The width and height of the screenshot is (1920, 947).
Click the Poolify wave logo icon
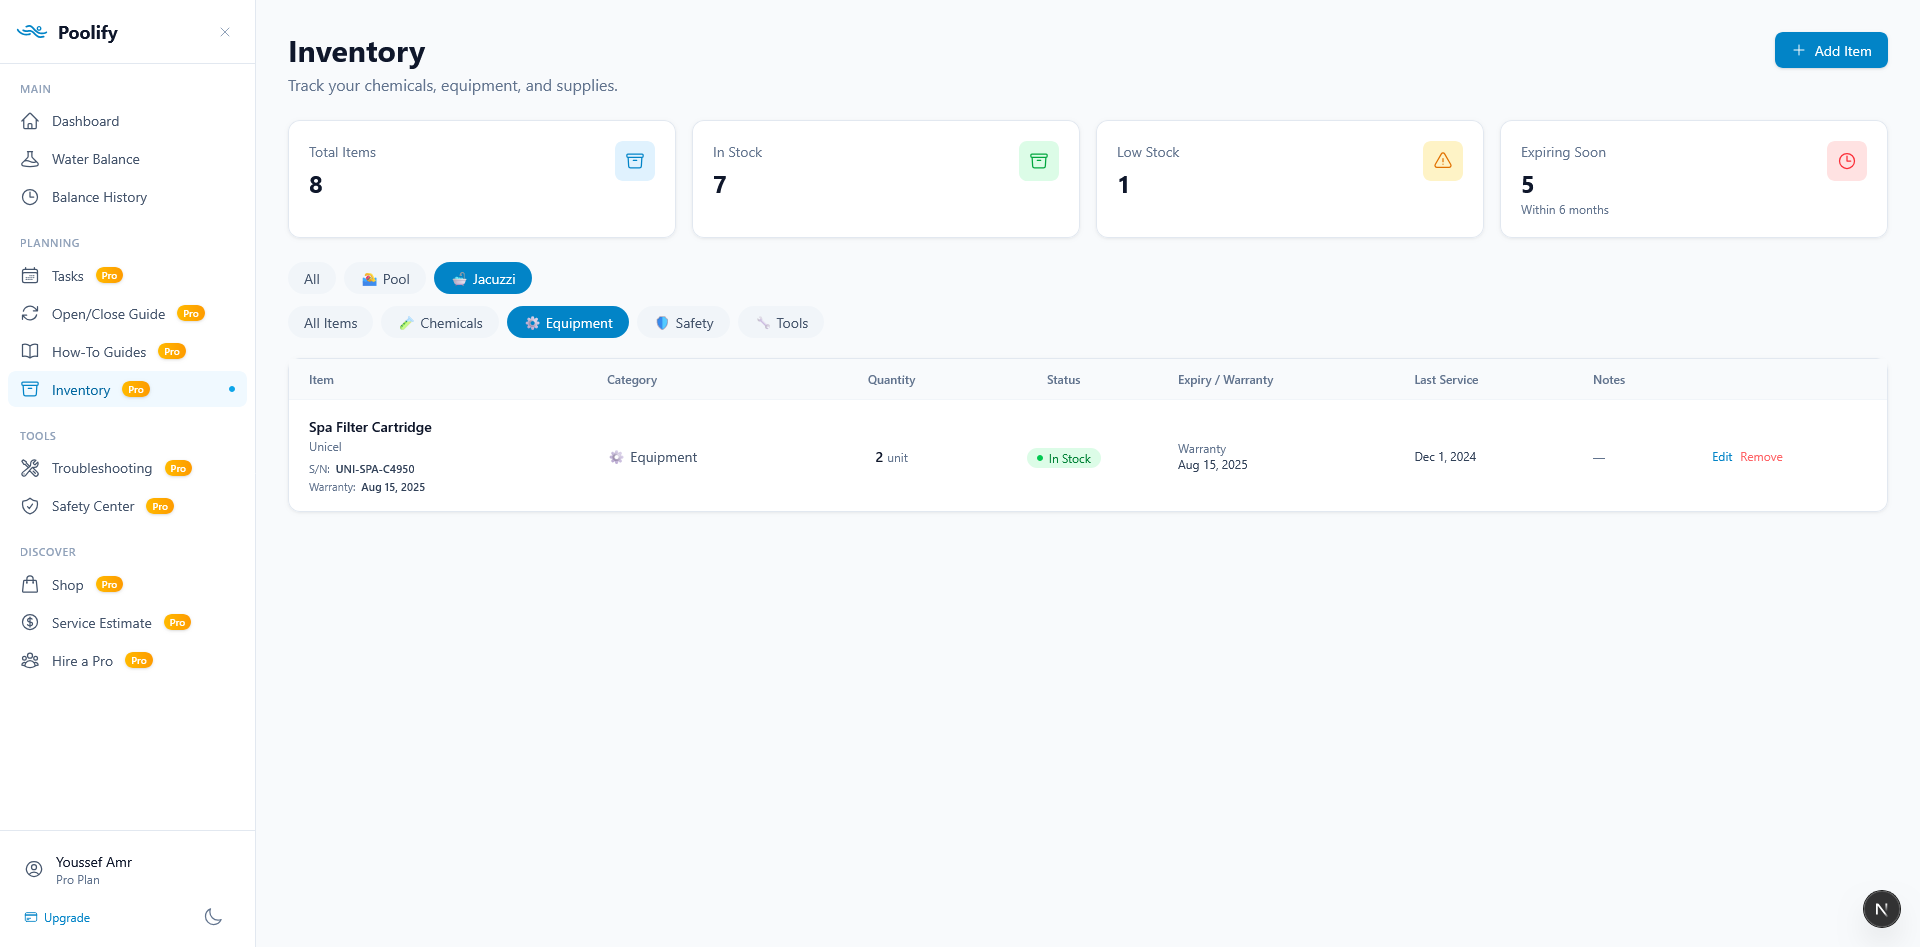coord(32,32)
